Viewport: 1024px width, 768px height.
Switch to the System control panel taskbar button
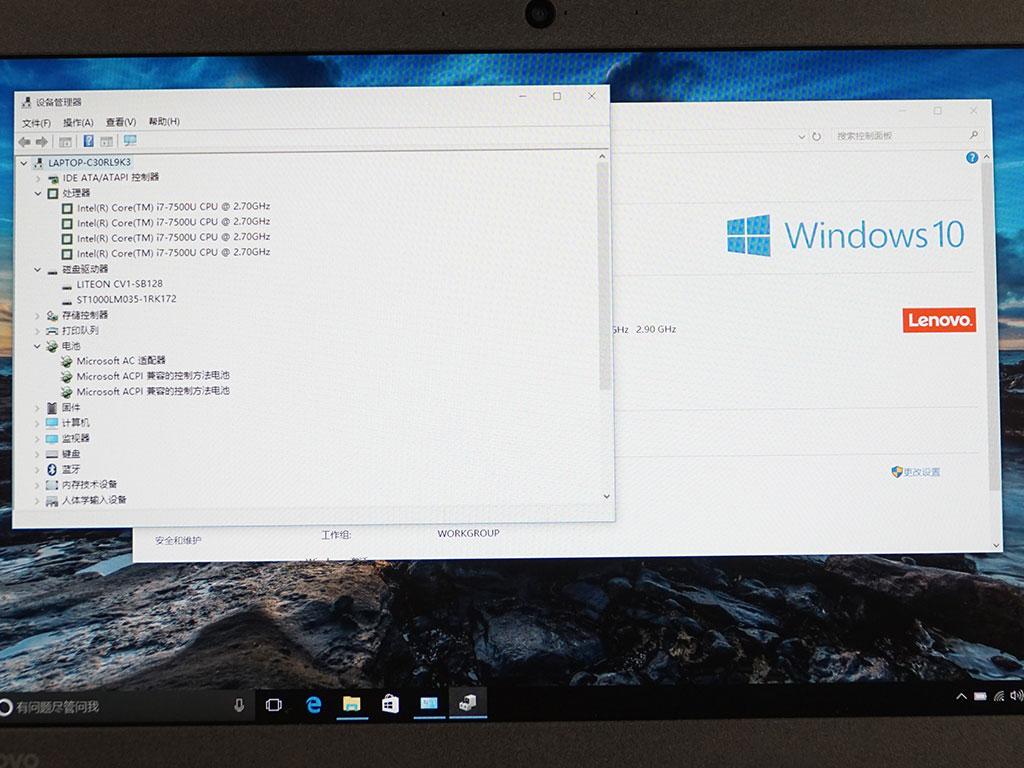click(429, 703)
